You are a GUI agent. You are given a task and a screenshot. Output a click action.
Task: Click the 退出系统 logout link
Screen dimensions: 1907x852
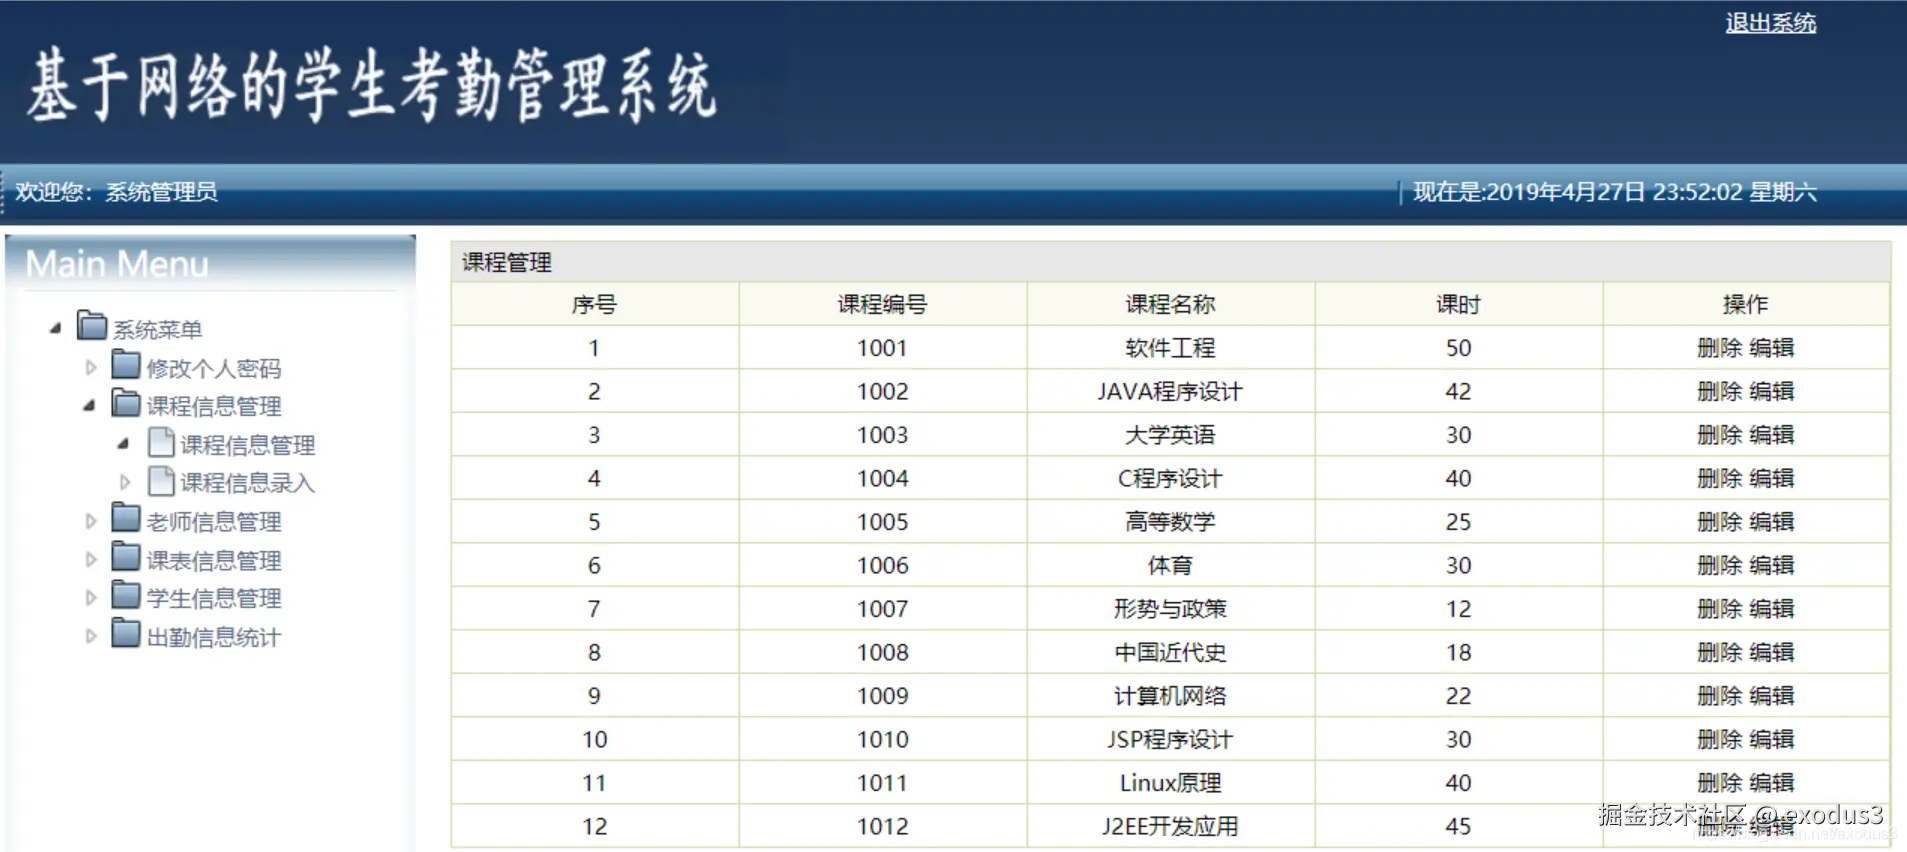tap(1770, 23)
